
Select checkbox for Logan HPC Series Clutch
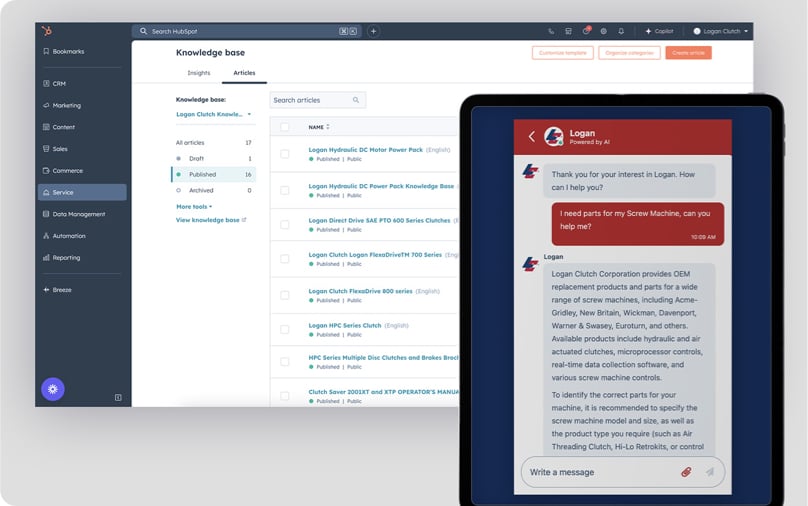[285, 330]
